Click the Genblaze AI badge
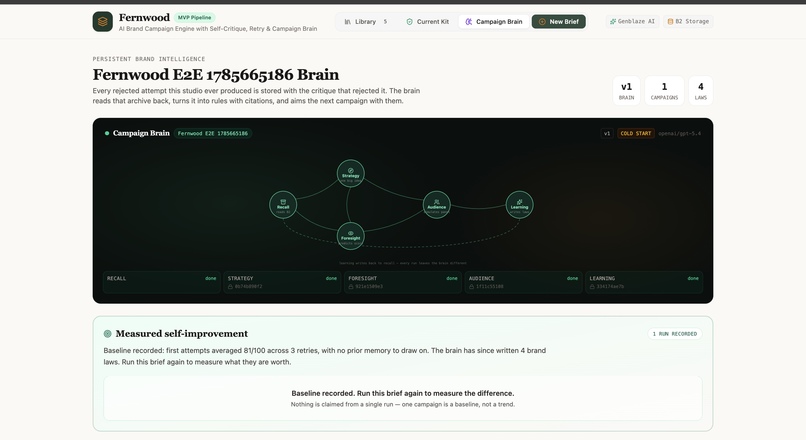 tap(632, 22)
